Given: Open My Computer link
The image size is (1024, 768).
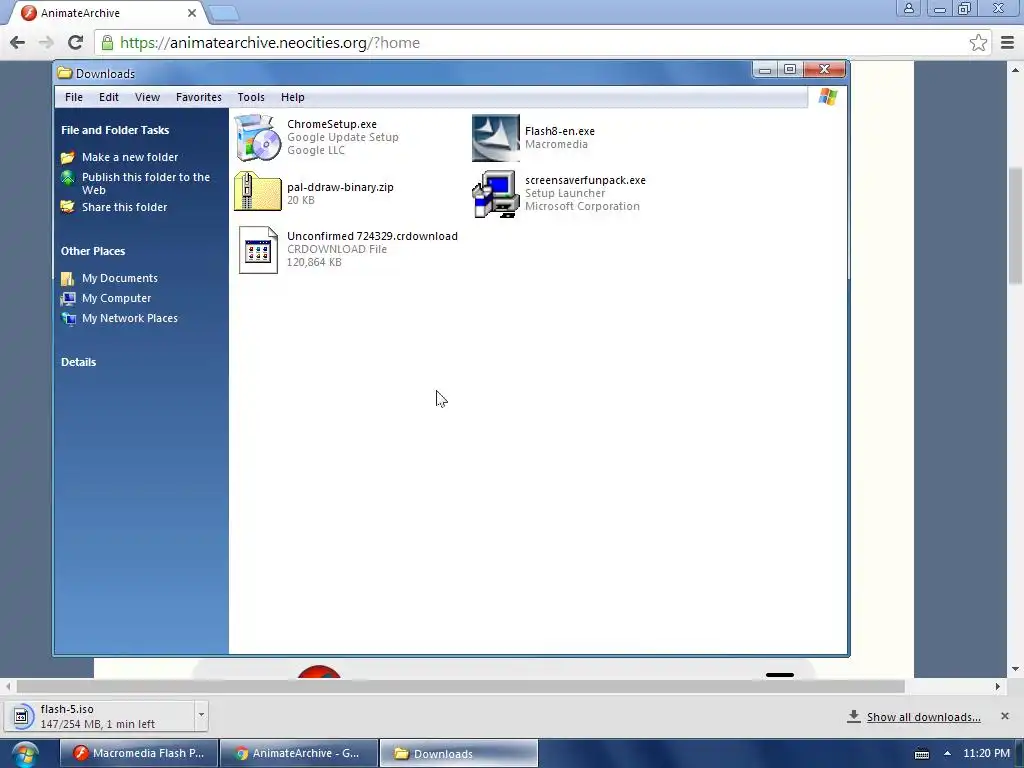Looking at the screenshot, I should 116,298.
